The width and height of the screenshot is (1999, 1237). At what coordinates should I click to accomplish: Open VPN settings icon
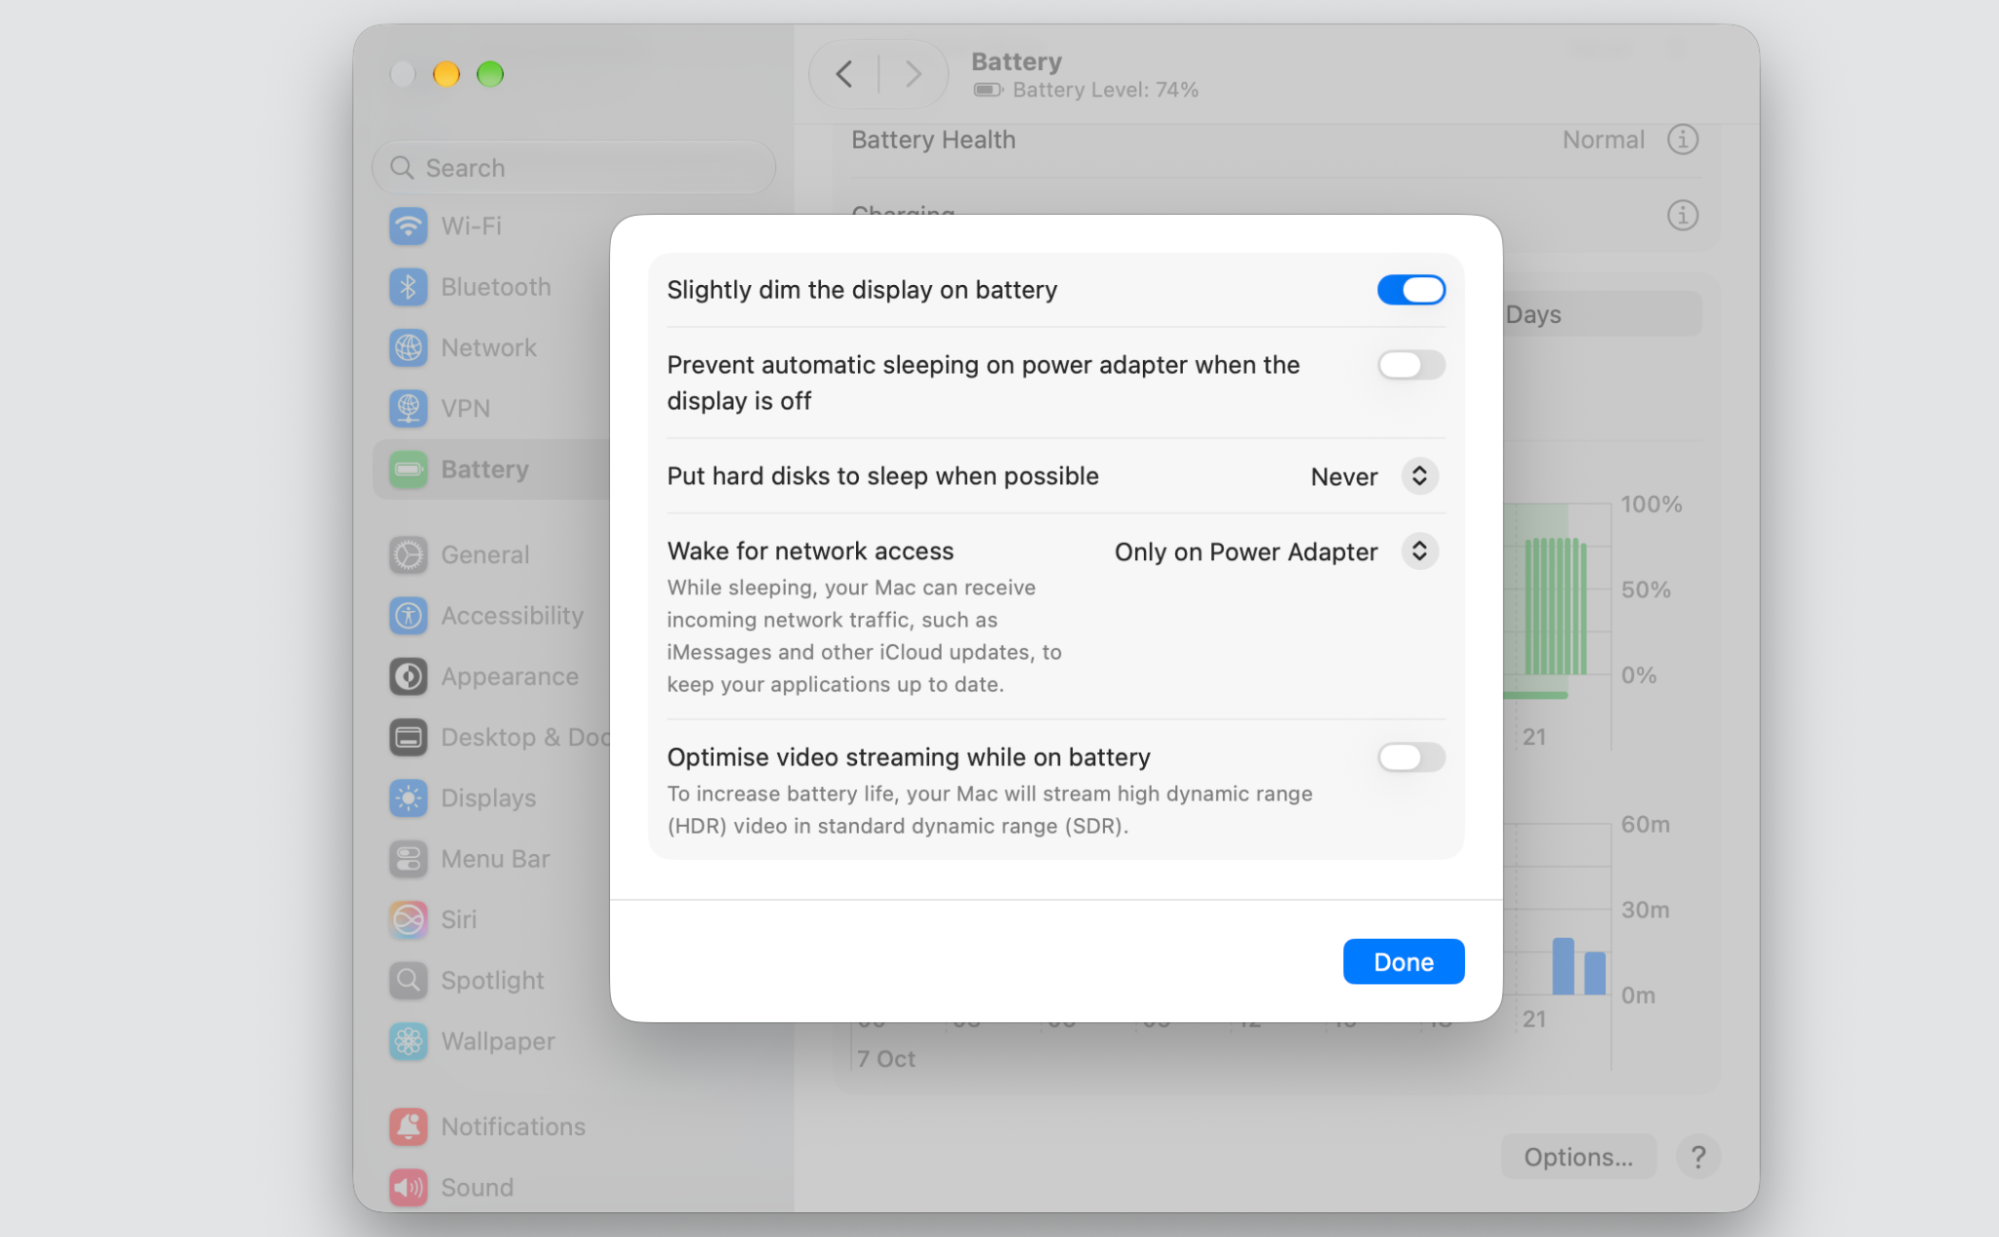[x=408, y=408]
